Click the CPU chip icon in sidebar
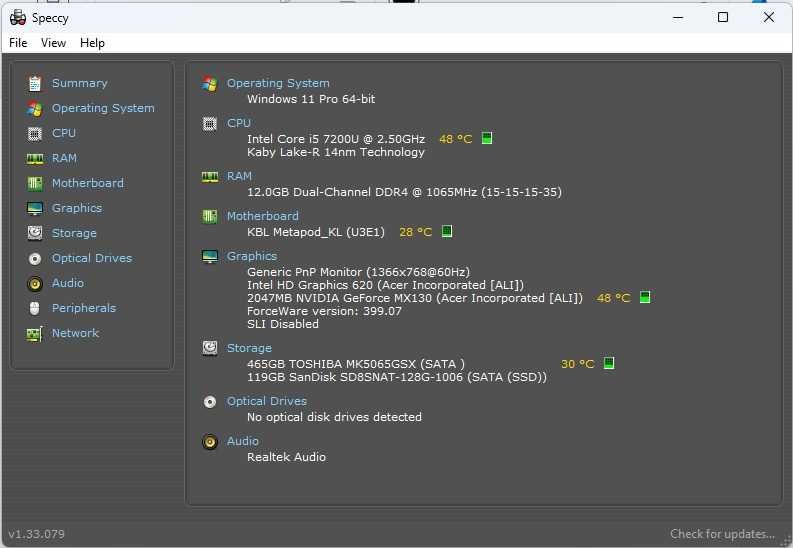 pyautogui.click(x=34, y=133)
